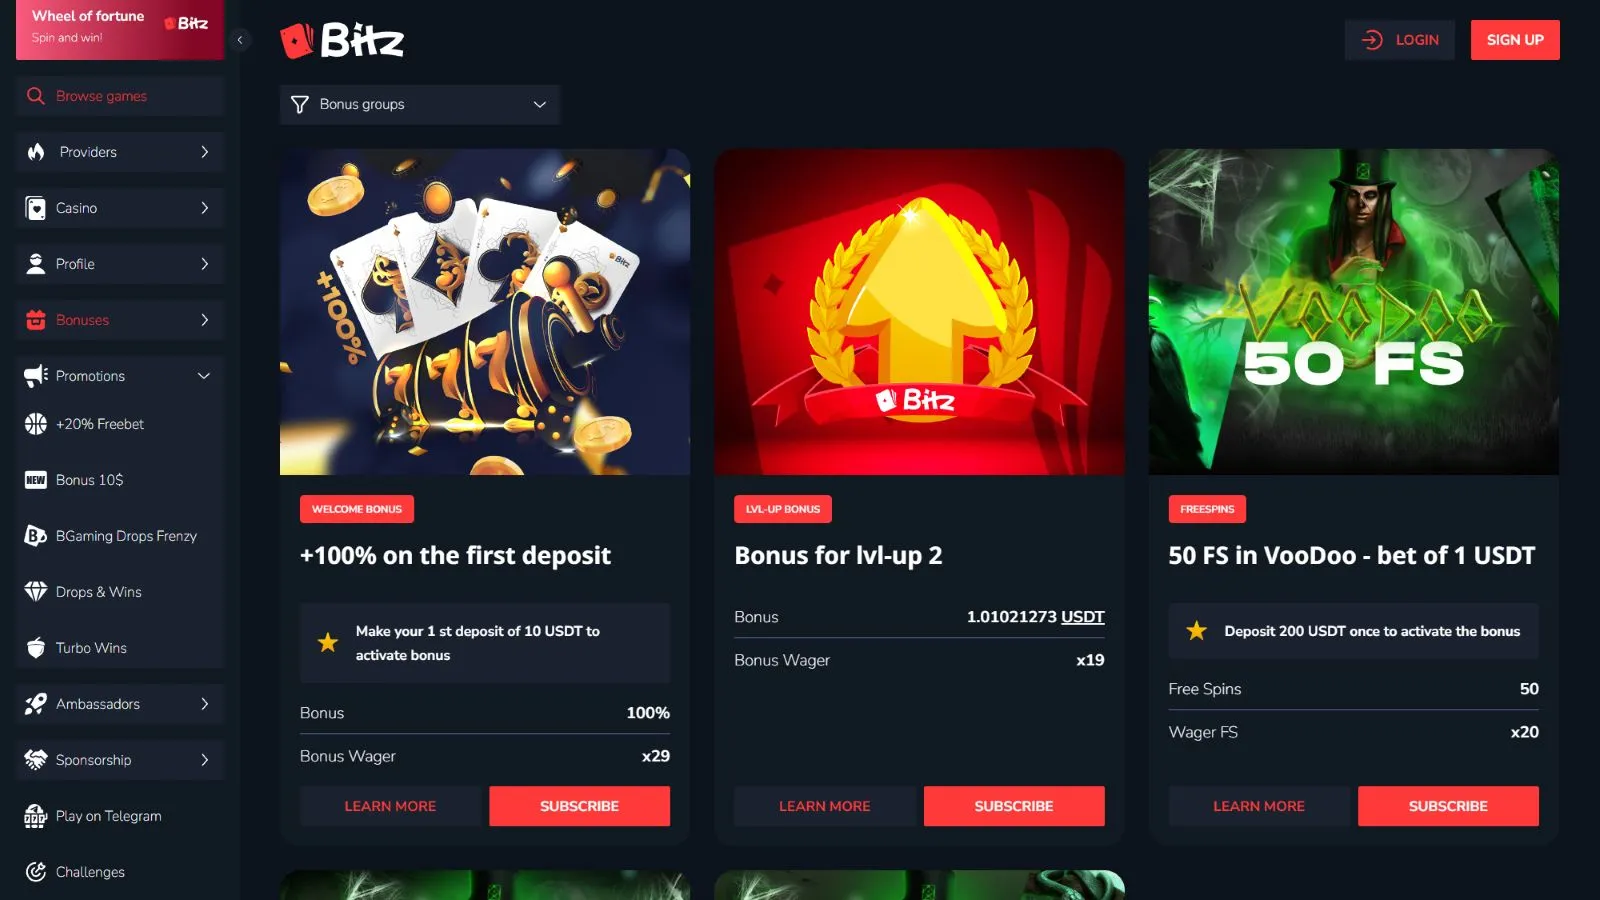Image resolution: width=1600 pixels, height=900 pixels.
Task: Click the Wheel of fortune banner
Action: click(120, 30)
